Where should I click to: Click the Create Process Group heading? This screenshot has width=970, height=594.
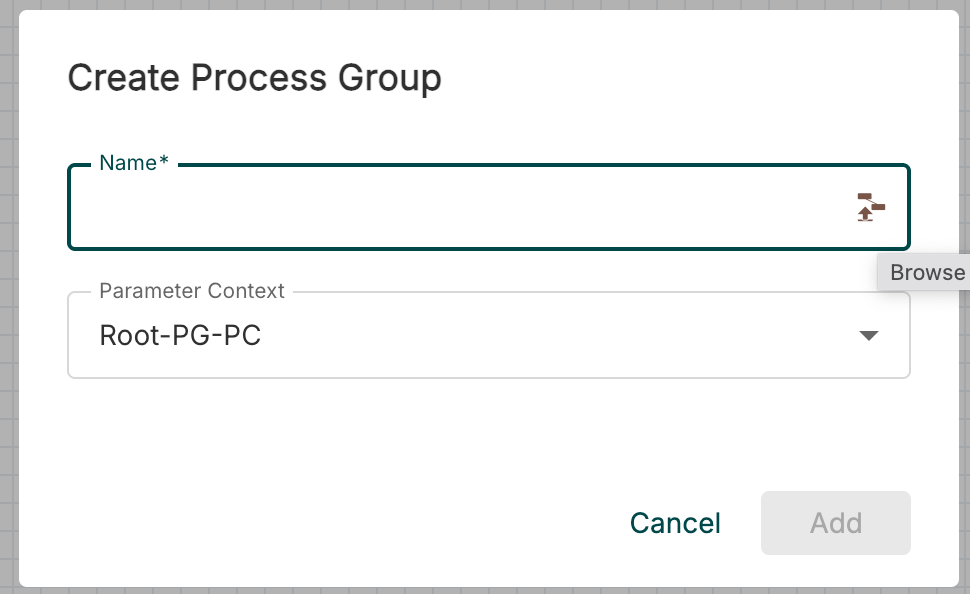coord(254,78)
